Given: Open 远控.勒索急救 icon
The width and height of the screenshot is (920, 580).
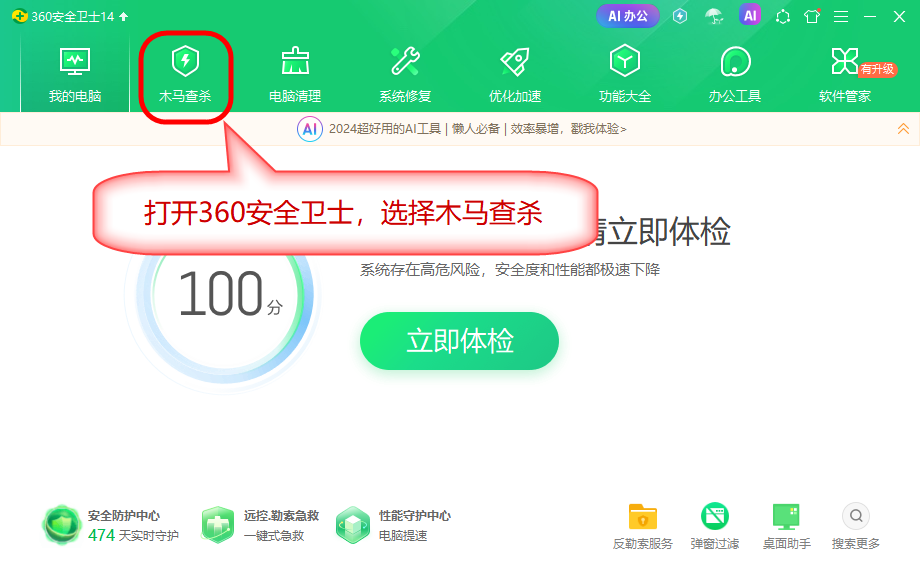Looking at the screenshot, I should (x=218, y=524).
